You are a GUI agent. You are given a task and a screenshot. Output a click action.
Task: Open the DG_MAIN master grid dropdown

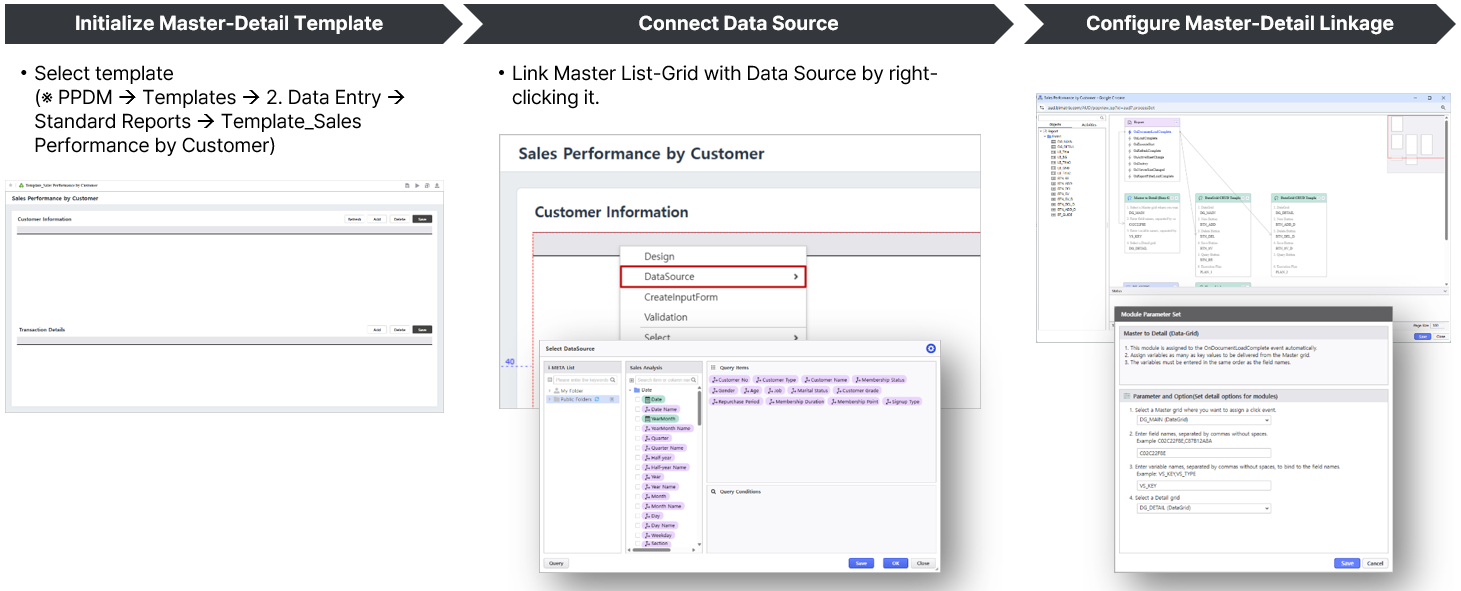click(x=1202, y=421)
